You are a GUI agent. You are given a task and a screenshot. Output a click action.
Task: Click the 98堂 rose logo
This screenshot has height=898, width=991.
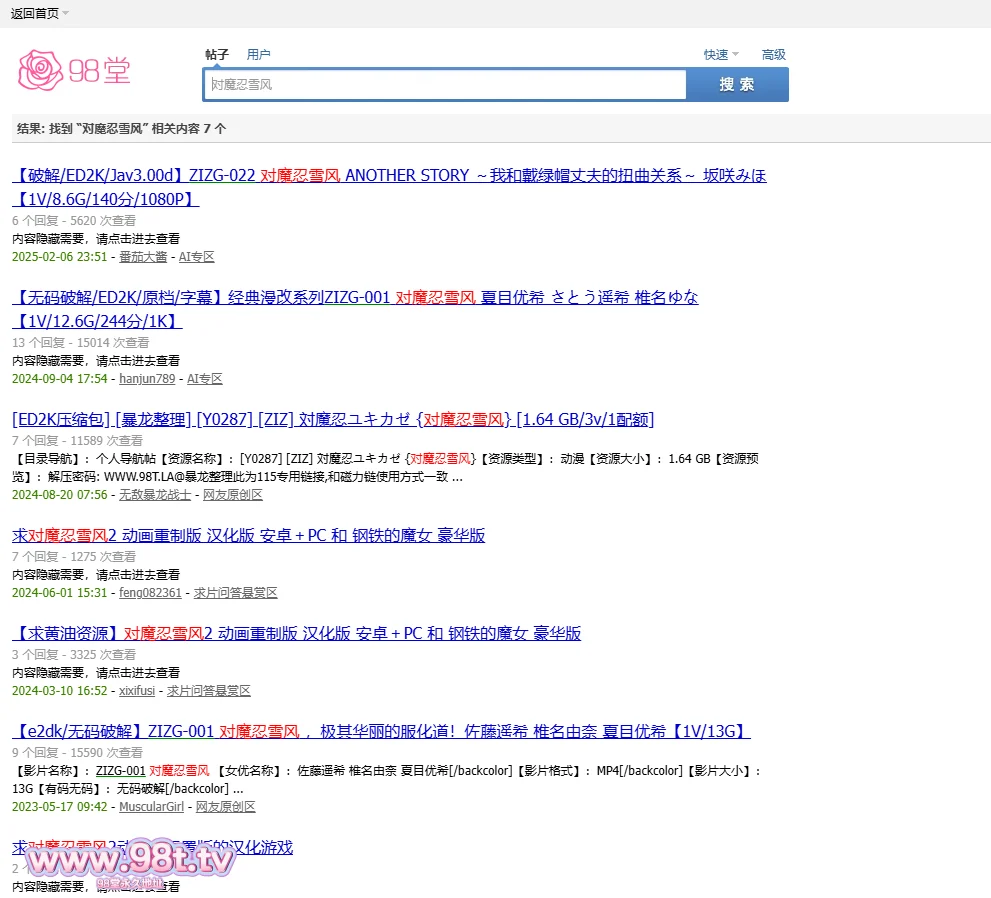pyautogui.click(x=74, y=68)
